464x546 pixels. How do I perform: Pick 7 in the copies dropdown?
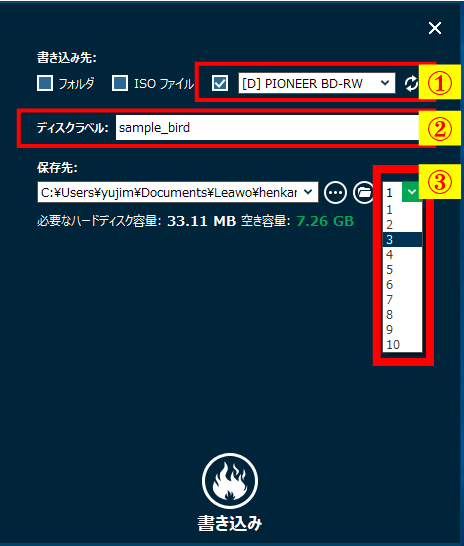click(402, 299)
